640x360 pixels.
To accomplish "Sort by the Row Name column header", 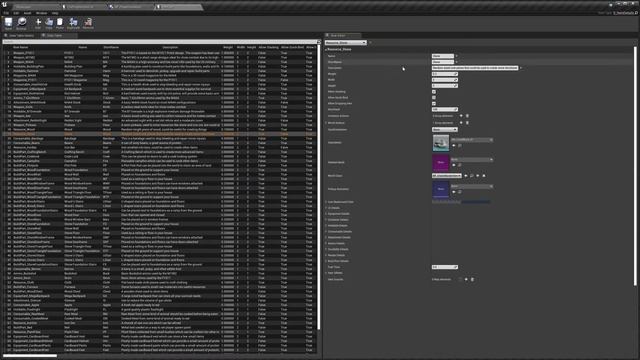I will coord(21,47).
